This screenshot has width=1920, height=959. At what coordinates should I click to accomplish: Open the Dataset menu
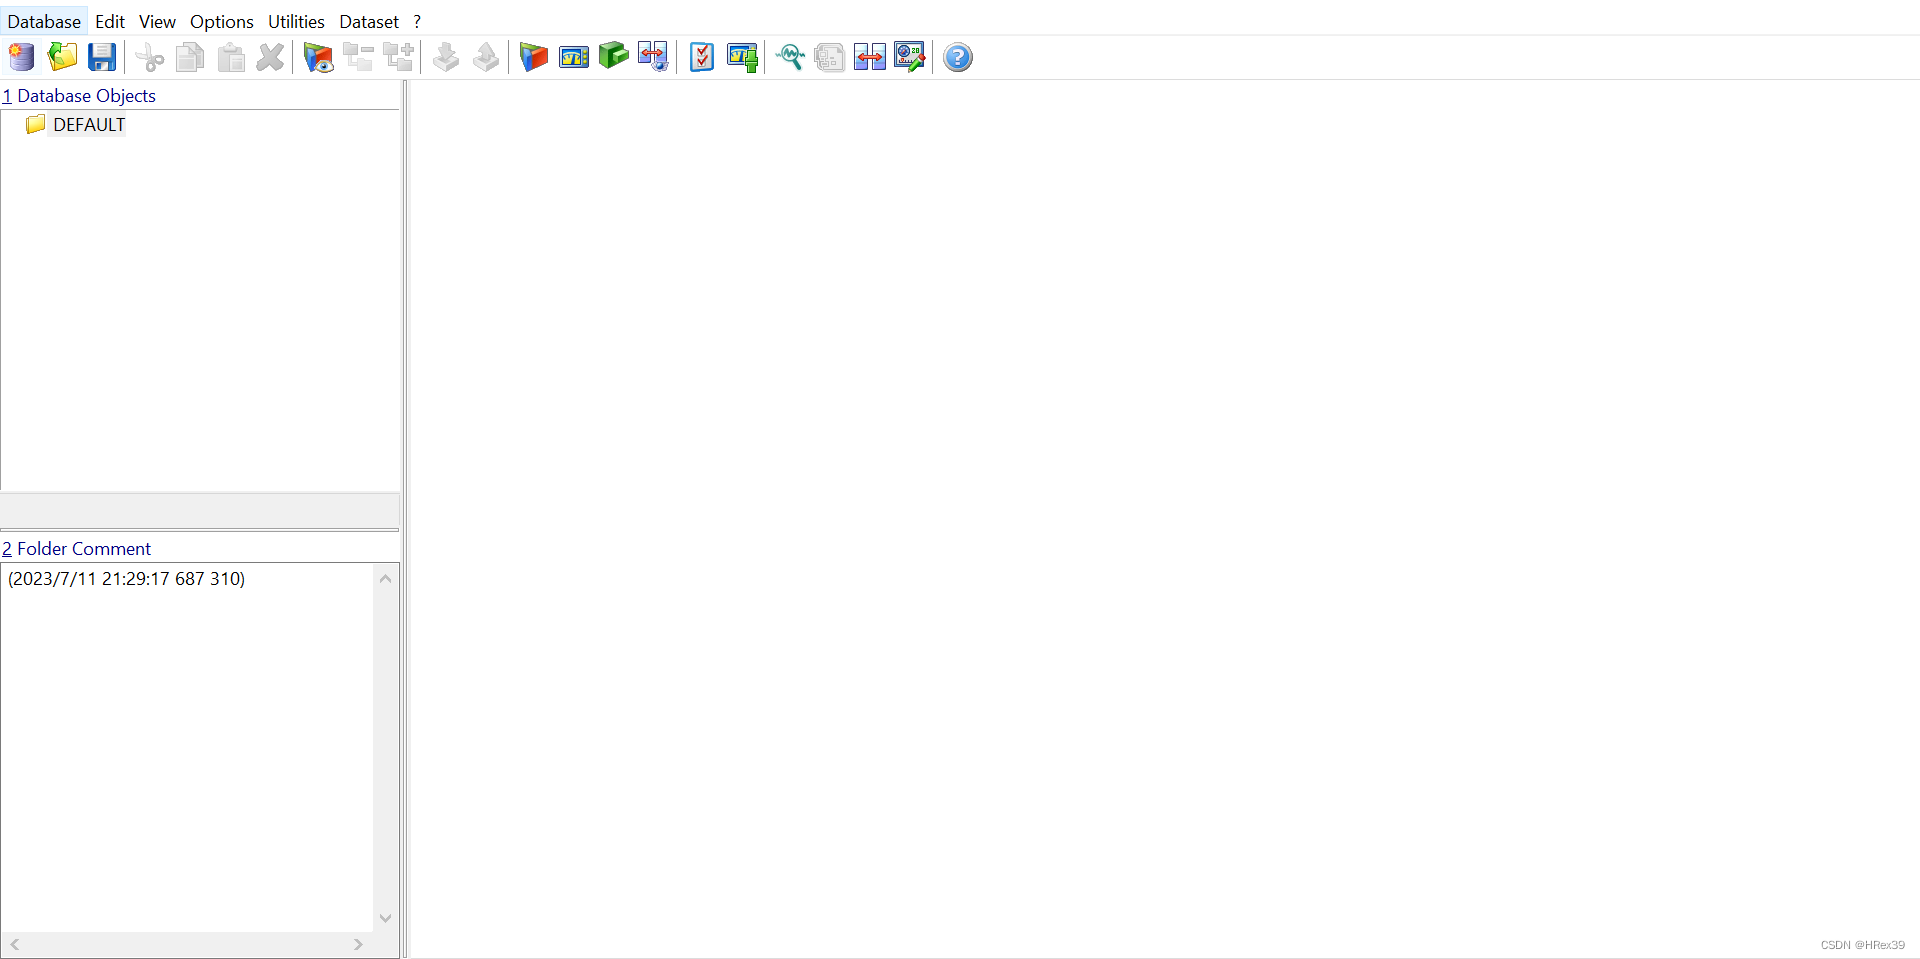pos(369,21)
